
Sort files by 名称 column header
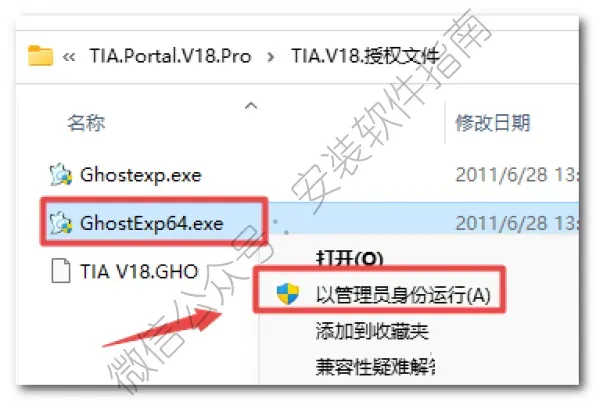(x=86, y=123)
